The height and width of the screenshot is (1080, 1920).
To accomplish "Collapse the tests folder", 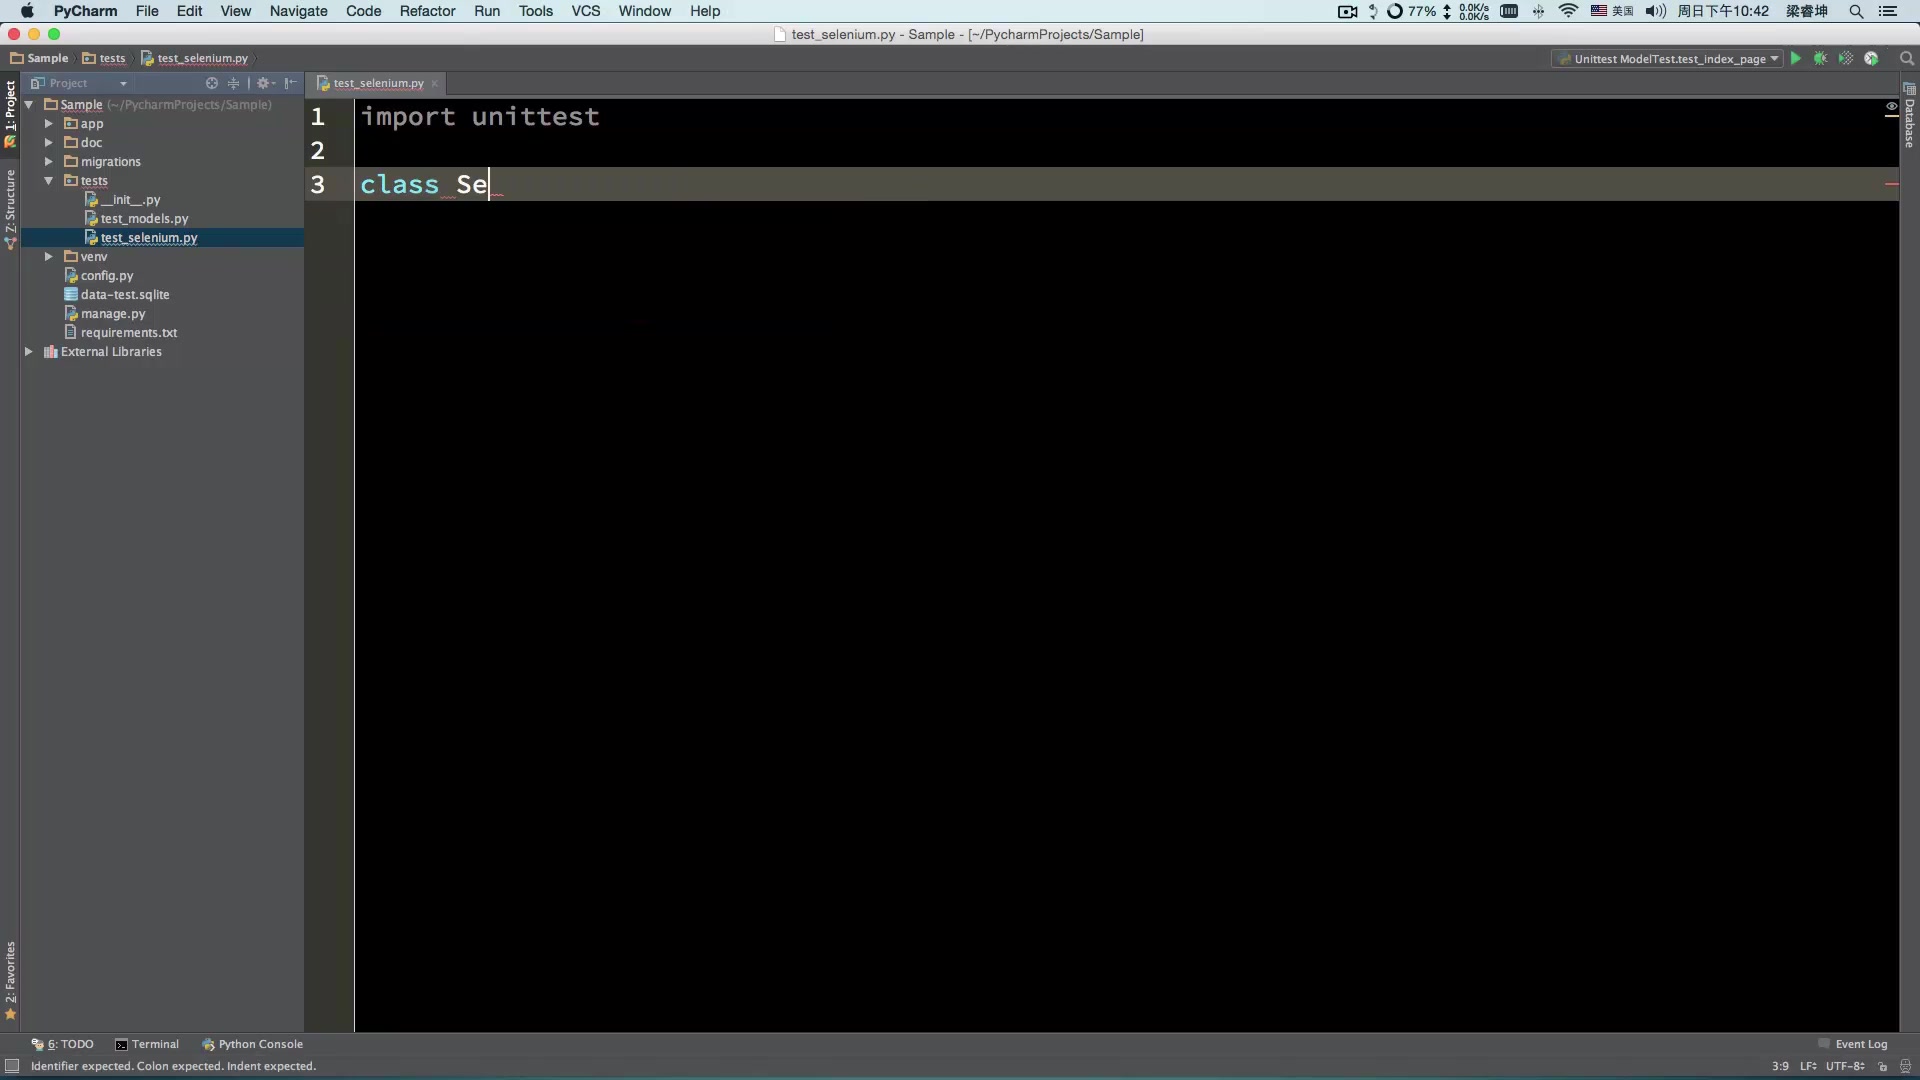I will pos(48,181).
